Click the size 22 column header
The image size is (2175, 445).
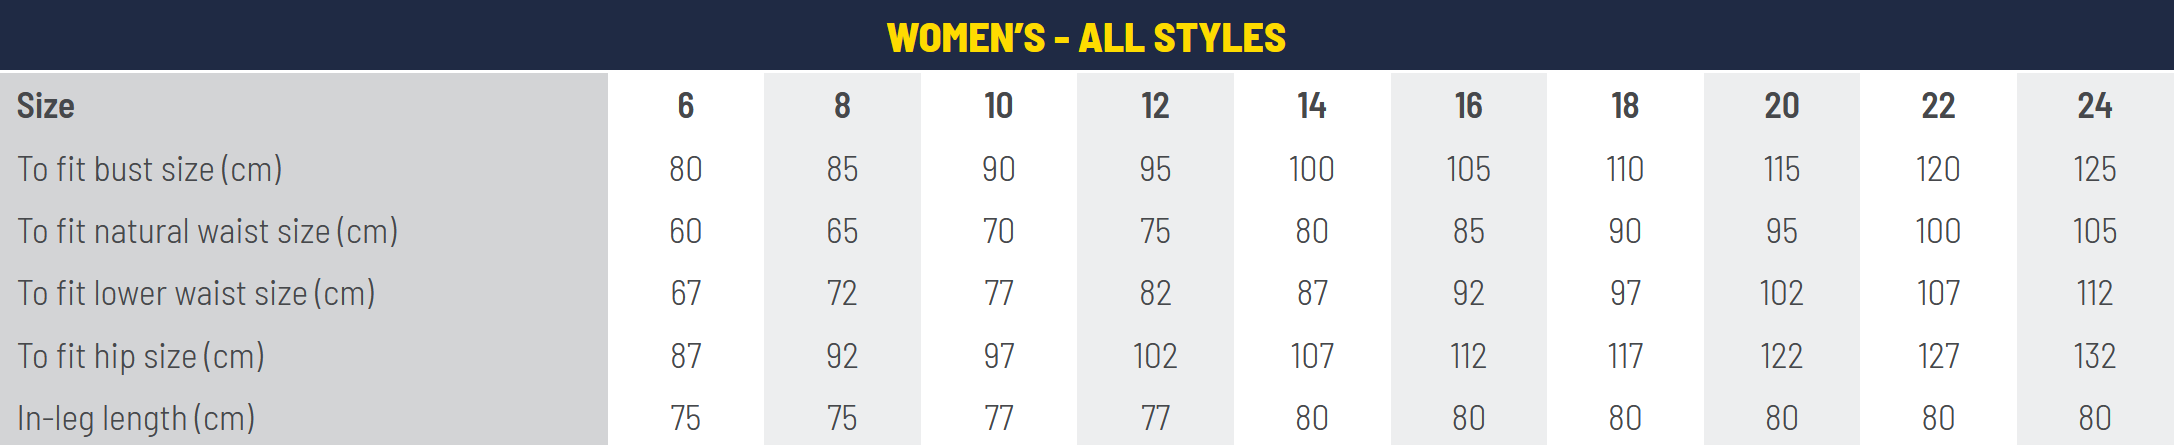coord(1938,106)
